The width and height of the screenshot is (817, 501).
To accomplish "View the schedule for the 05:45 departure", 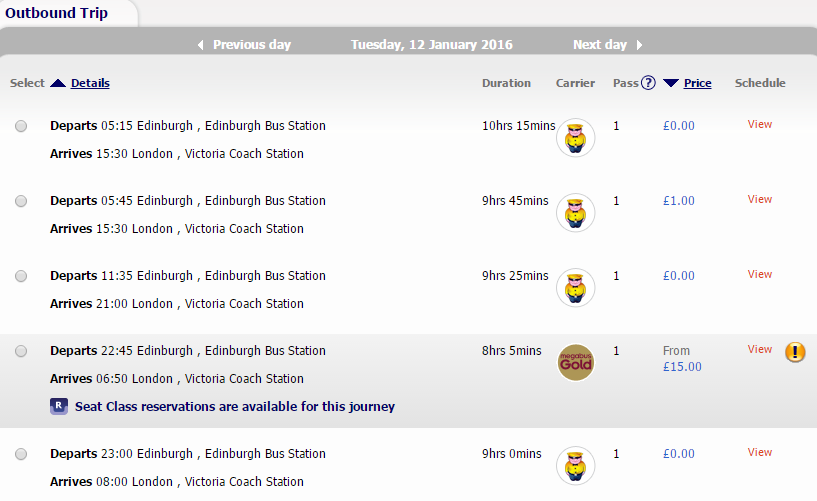I will coord(760,199).
